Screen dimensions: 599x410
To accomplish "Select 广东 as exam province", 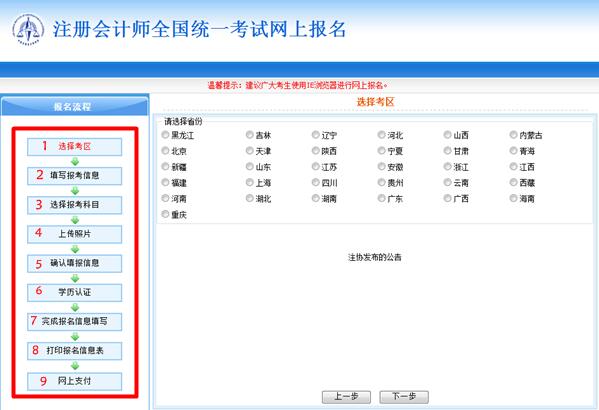I will click(x=381, y=198).
